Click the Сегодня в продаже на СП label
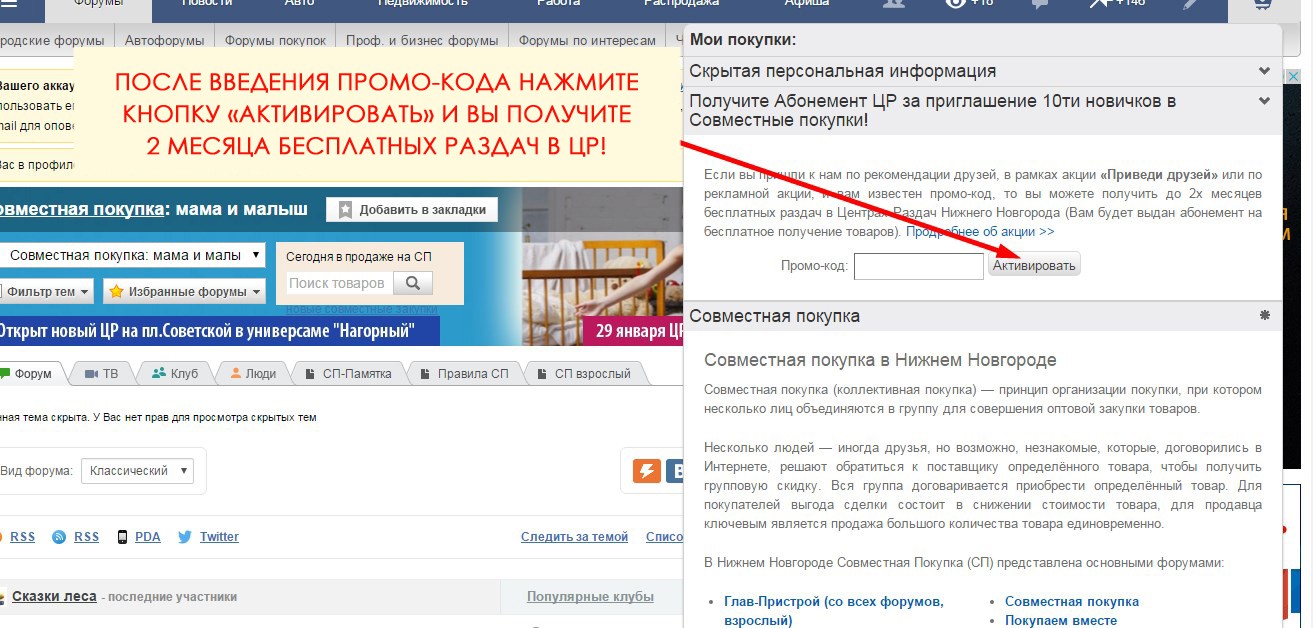Screen dimensions: 1313x628 pos(359,256)
